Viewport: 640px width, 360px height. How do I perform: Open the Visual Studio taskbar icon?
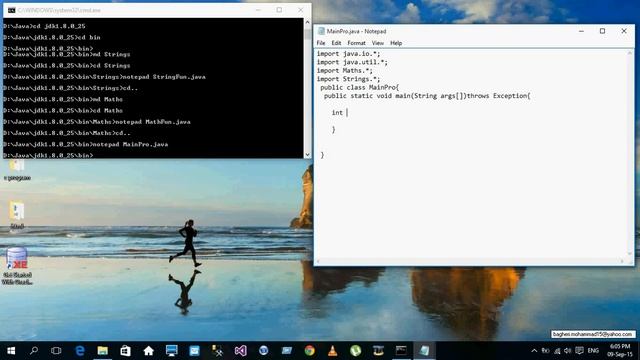pos(240,351)
